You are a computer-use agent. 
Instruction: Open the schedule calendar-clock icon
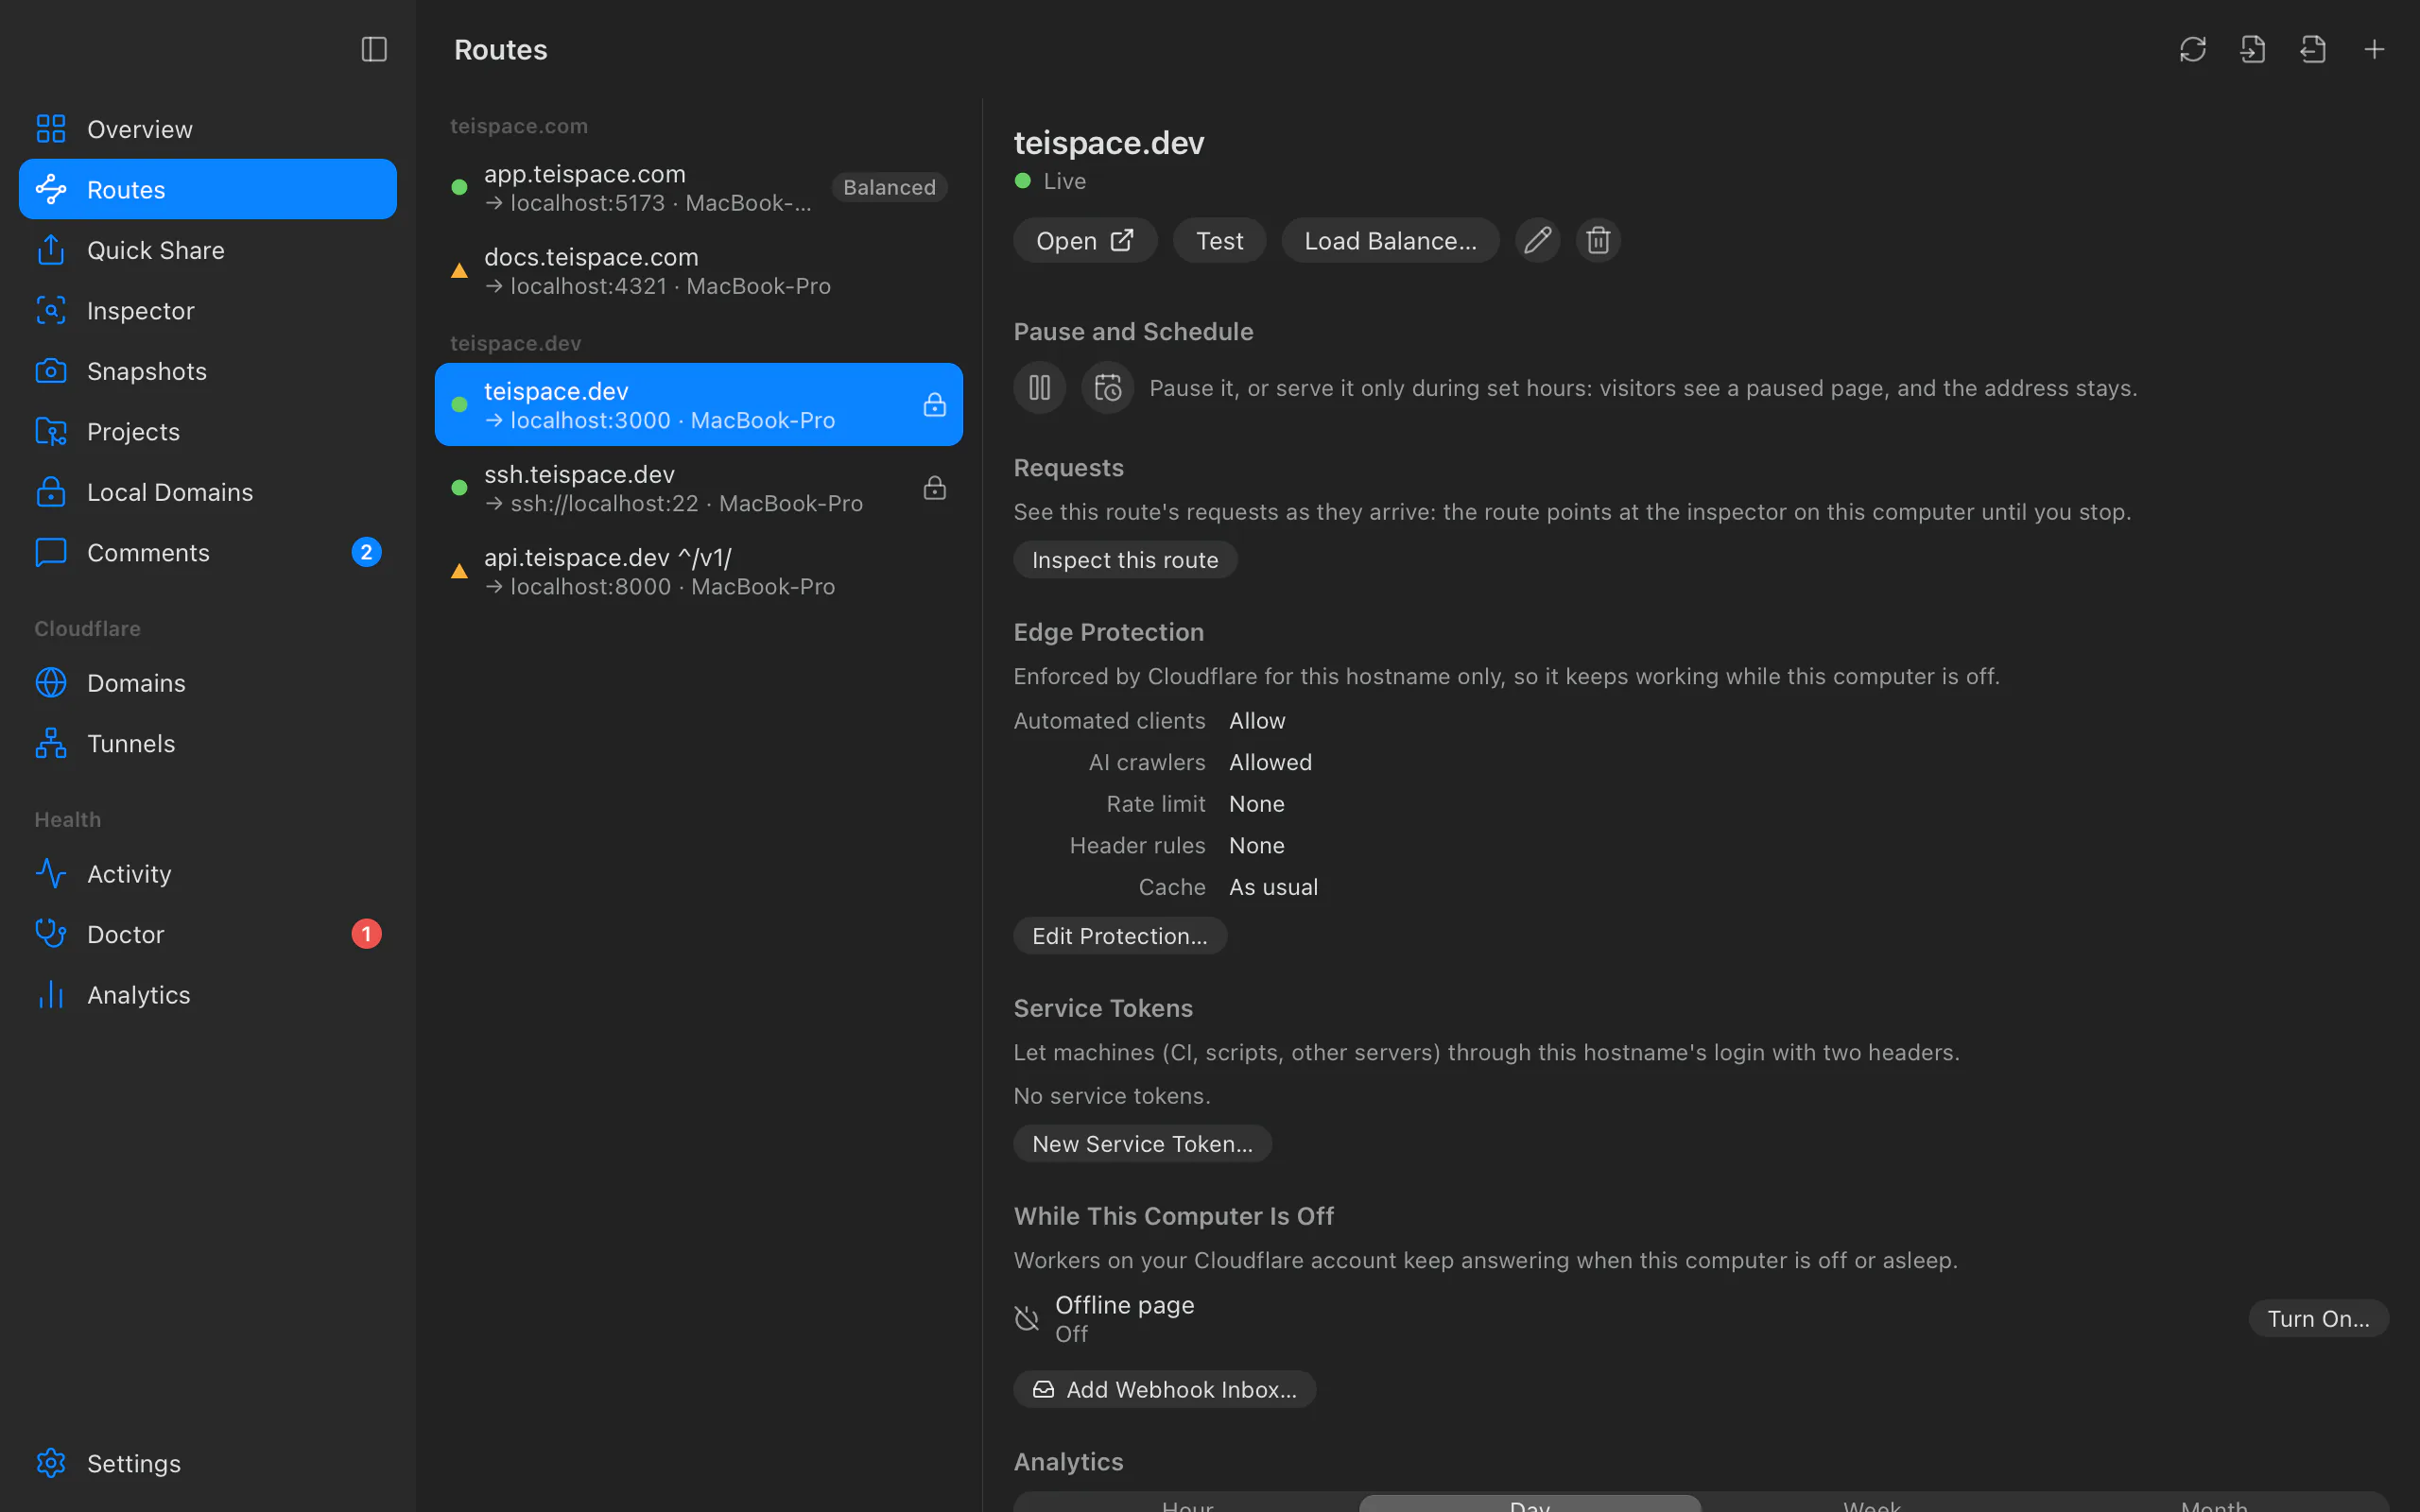click(1107, 387)
